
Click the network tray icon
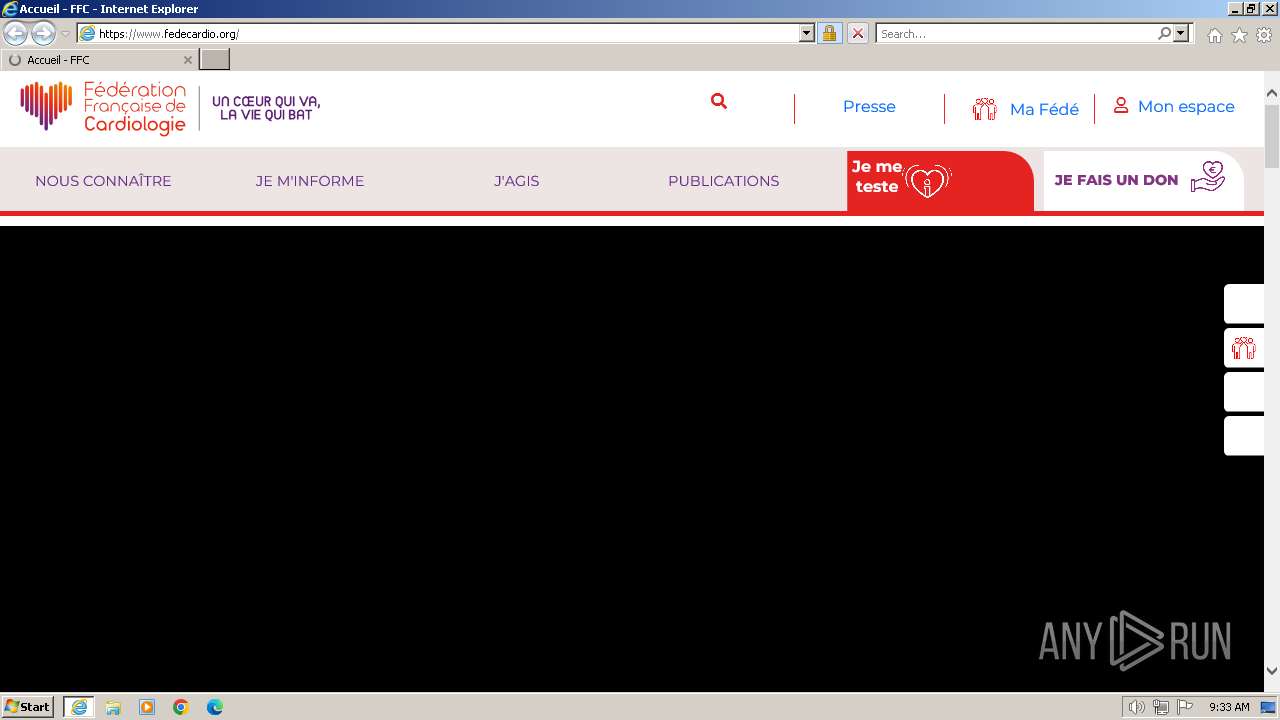pyautogui.click(x=1161, y=707)
